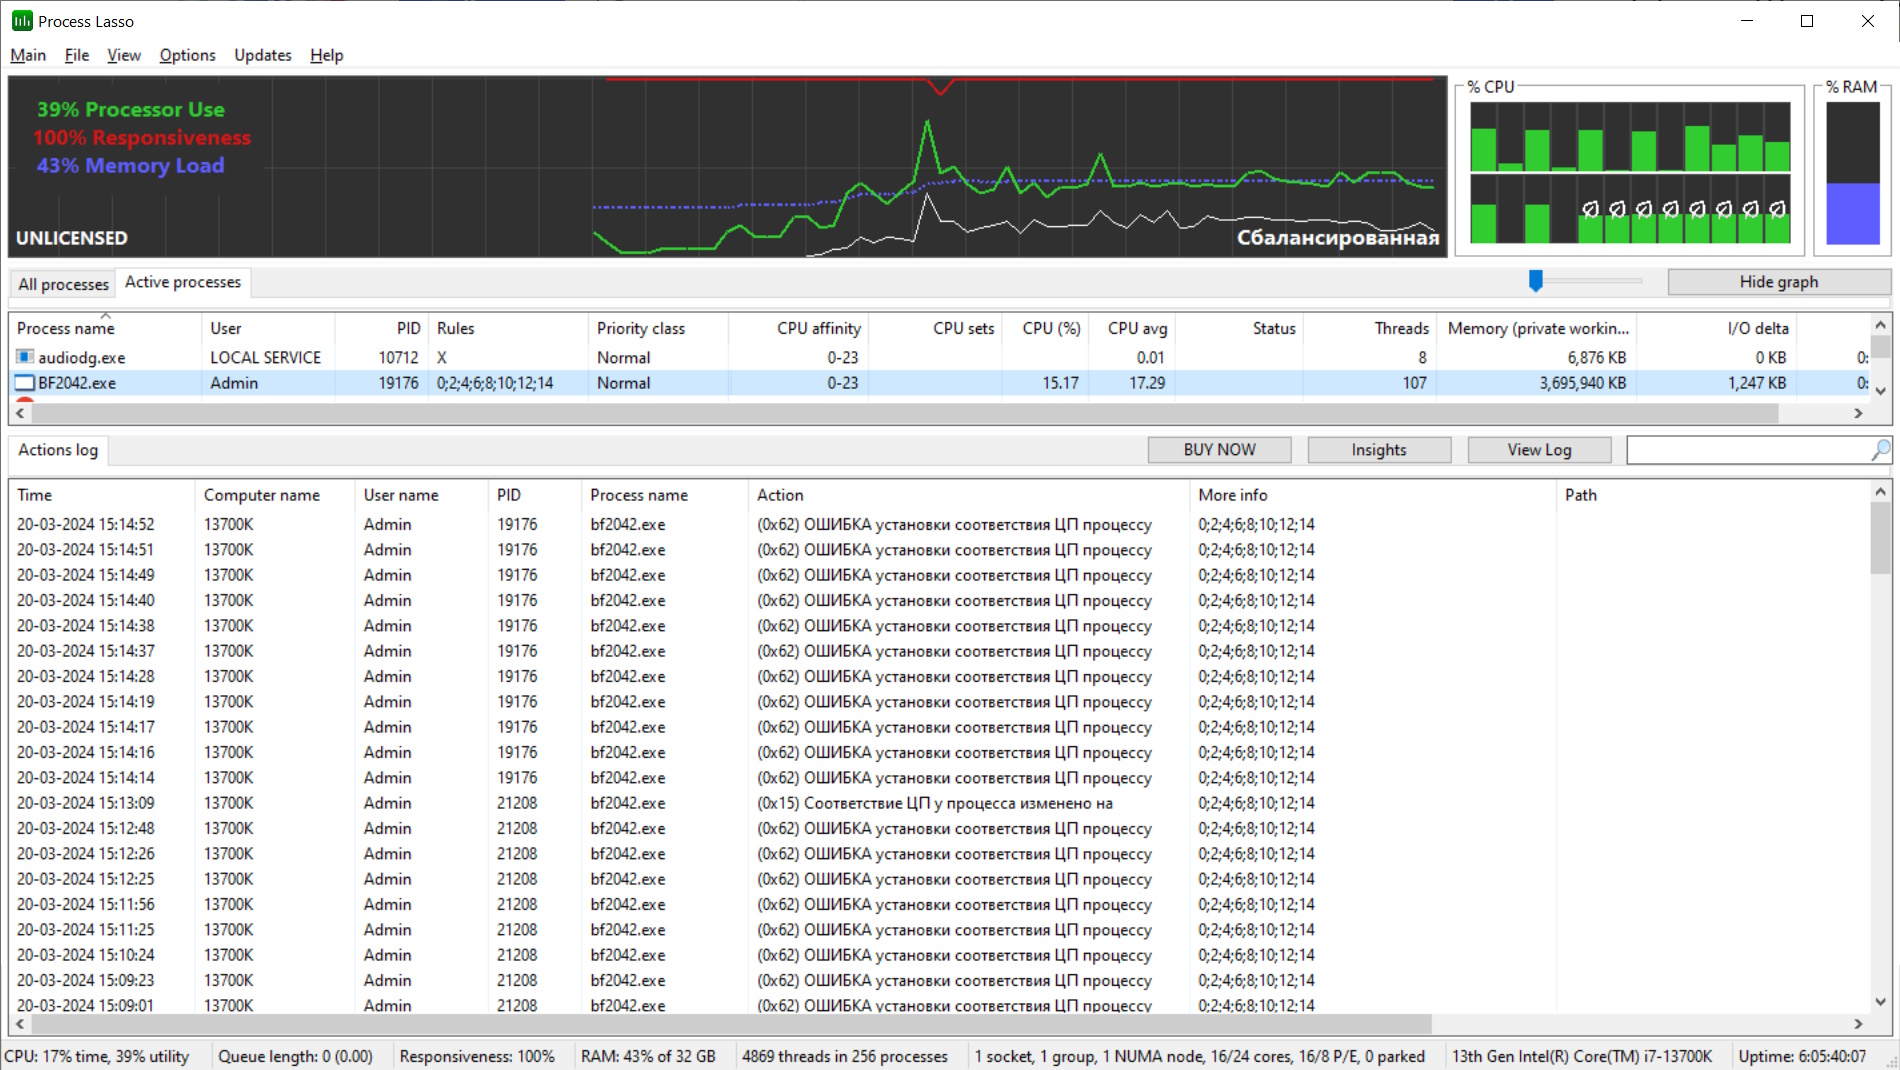Click the 'Uptime: 6:05:40:07' status entry
Image resolution: width=1900 pixels, height=1070 pixels.
point(1802,1056)
